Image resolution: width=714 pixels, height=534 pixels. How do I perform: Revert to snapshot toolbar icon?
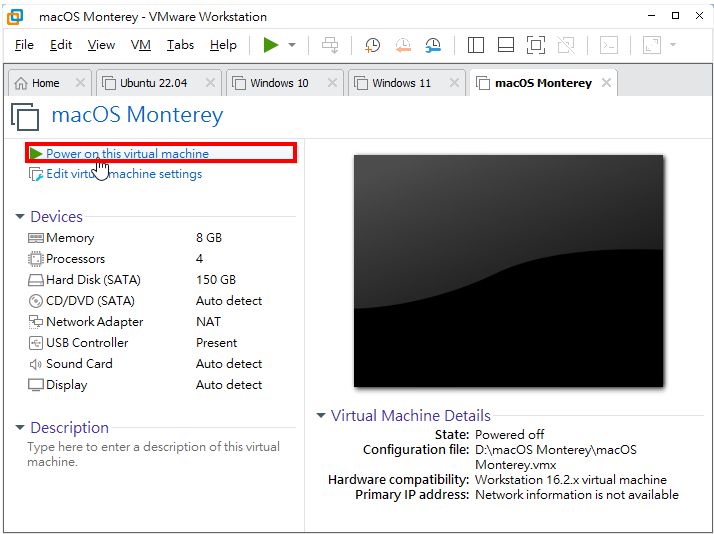(x=403, y=45)
